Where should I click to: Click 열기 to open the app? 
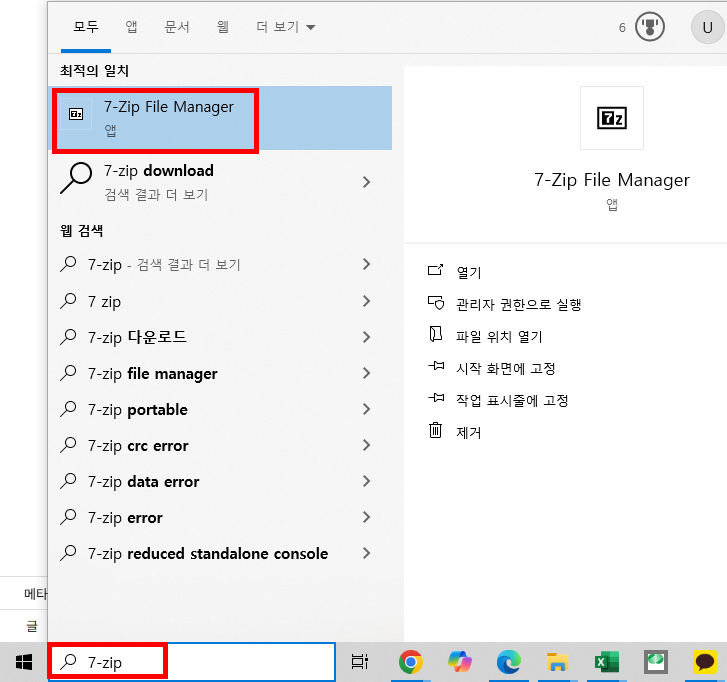click(469, 272)
